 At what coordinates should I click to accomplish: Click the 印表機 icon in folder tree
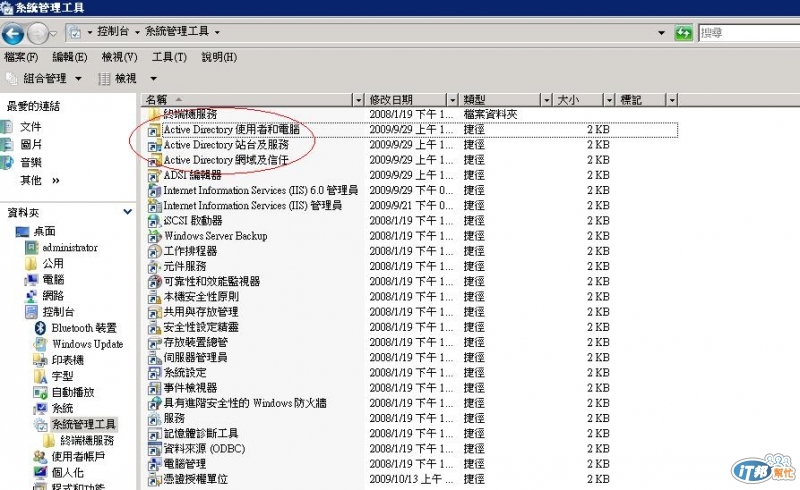[41, 360]
